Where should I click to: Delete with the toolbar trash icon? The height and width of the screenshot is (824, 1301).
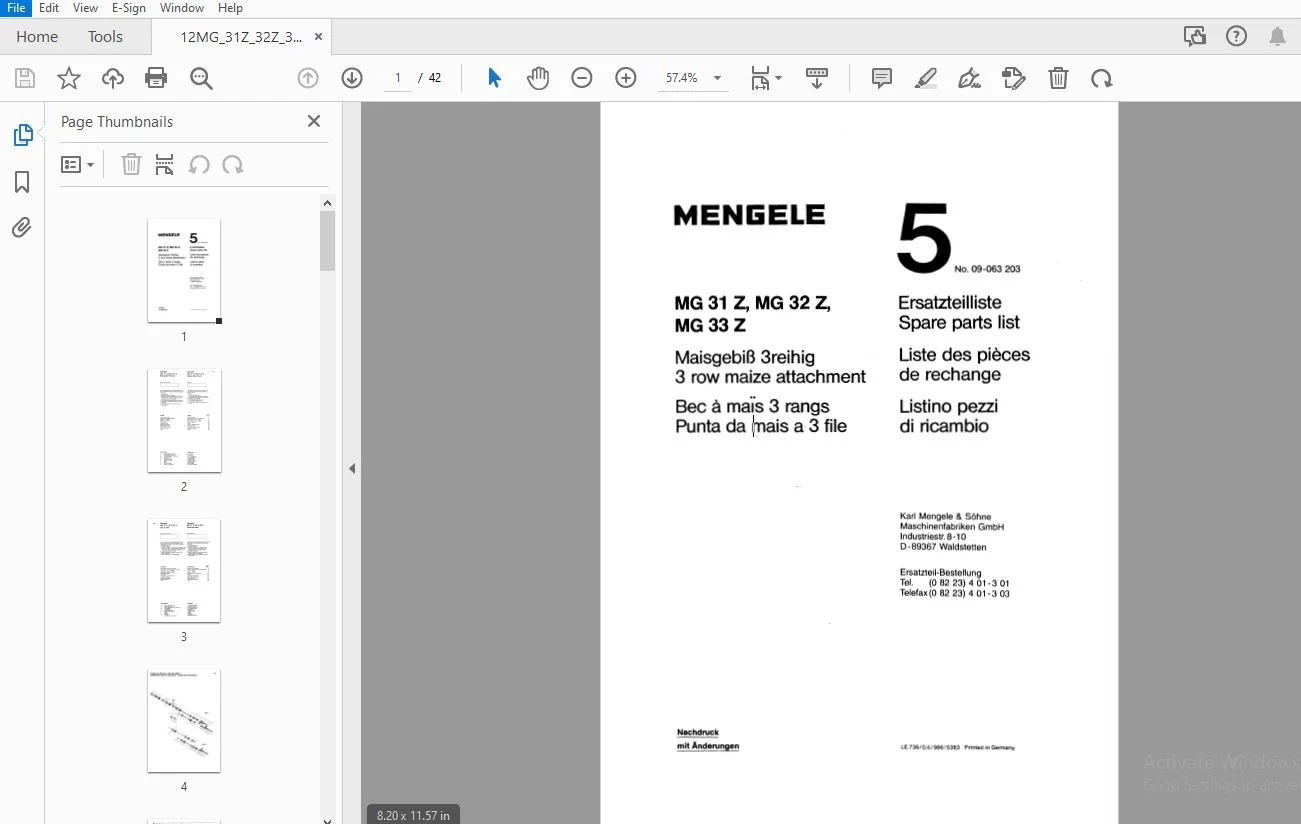click(1058, 78)
